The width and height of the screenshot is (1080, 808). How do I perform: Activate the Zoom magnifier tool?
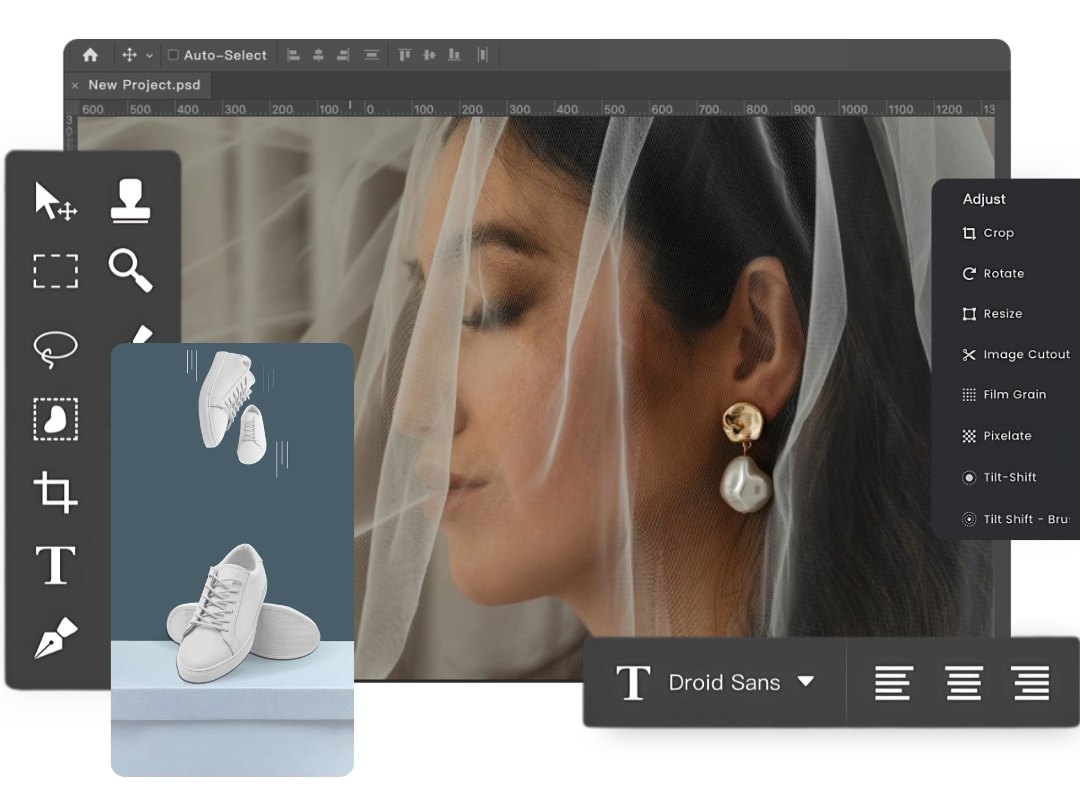130,270
